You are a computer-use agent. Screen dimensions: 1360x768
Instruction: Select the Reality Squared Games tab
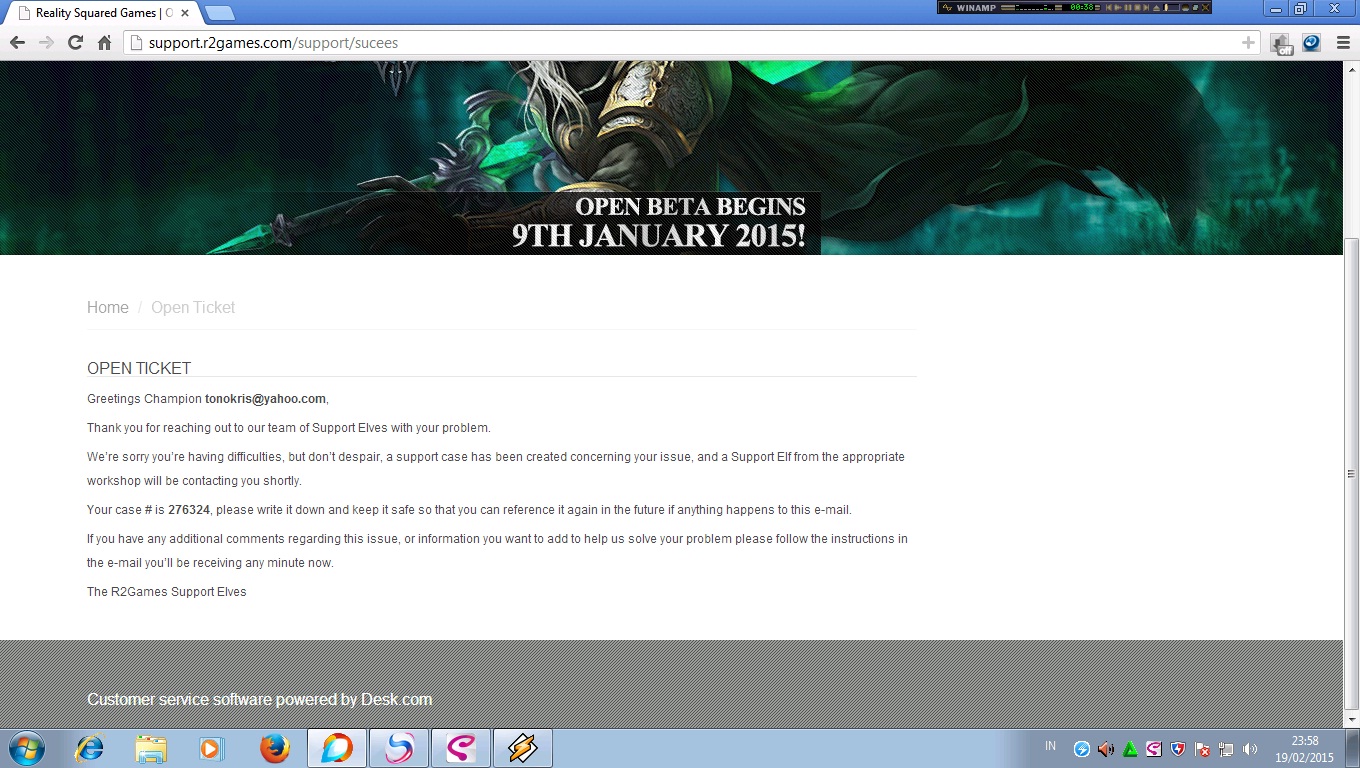pyautogui.click(x=100, y=13)
